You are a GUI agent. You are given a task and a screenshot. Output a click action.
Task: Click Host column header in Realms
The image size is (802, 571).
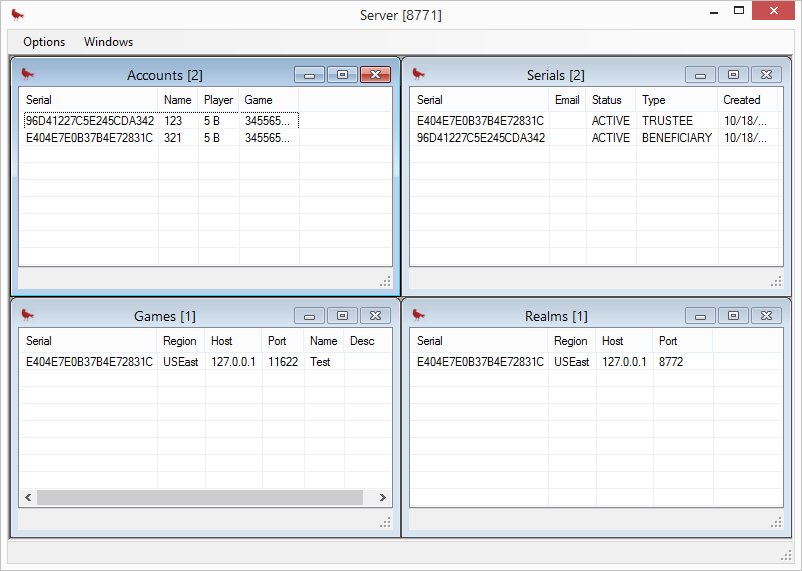coord(624,341)
